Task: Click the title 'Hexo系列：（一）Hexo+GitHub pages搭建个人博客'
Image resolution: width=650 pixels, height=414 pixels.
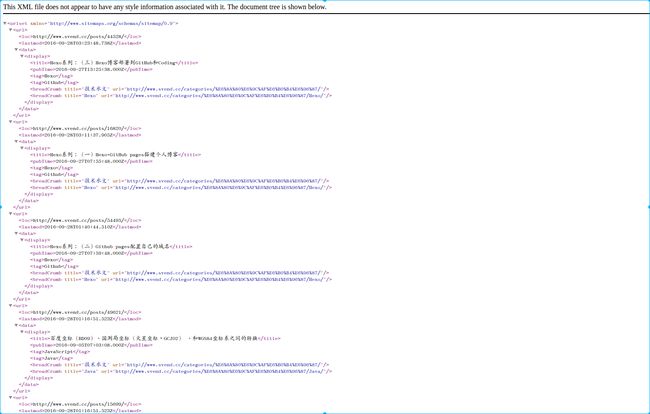Action: click(115, 155)
